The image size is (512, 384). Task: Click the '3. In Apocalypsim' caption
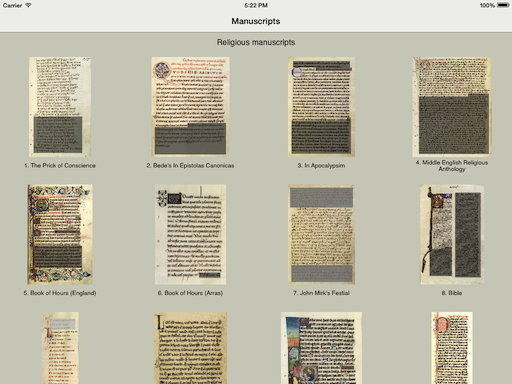[x=321, y=165]
